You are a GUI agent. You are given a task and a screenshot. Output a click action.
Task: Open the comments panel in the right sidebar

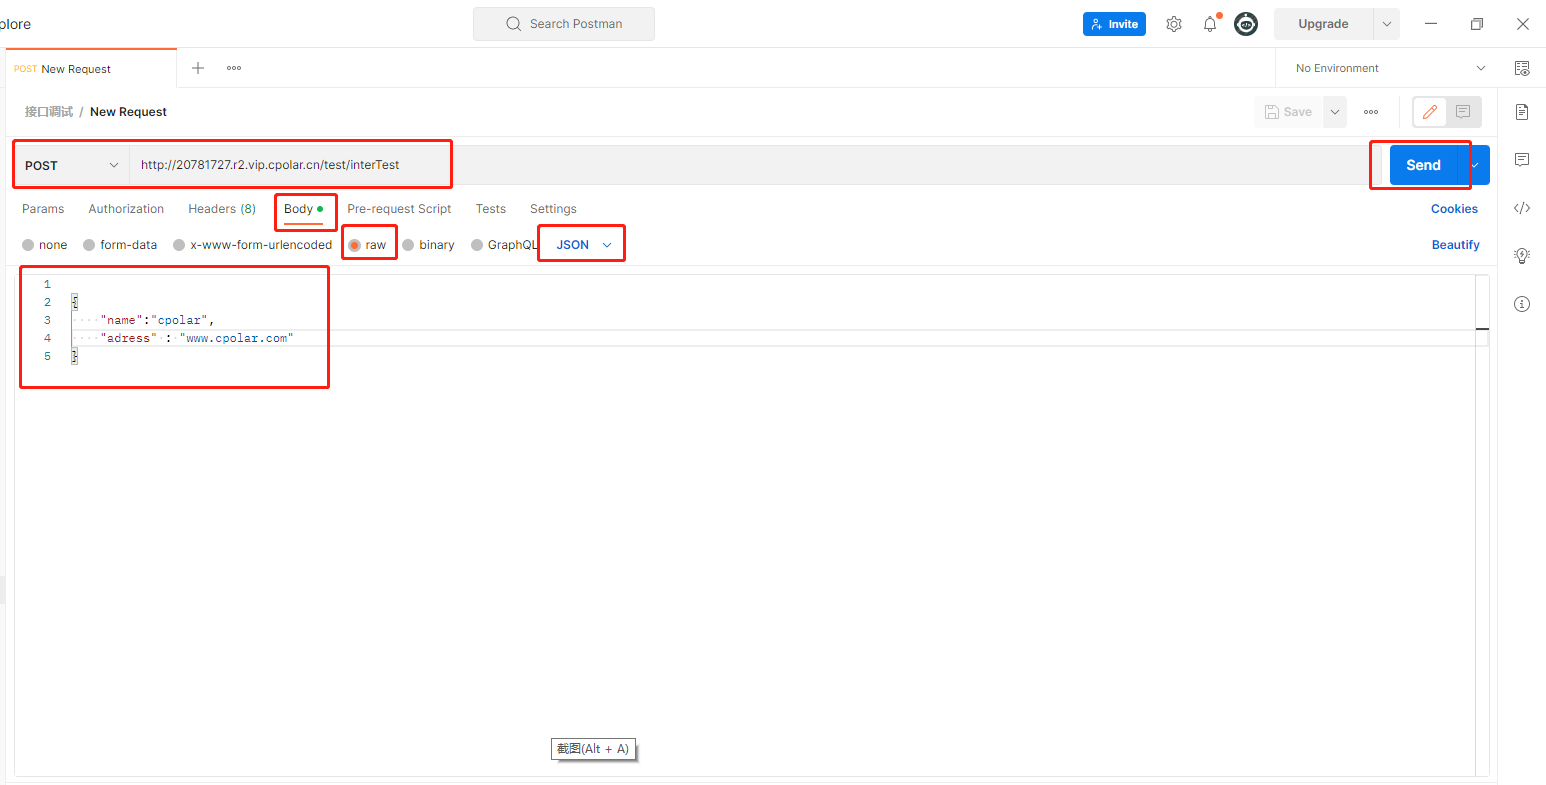pos(1522,160)
